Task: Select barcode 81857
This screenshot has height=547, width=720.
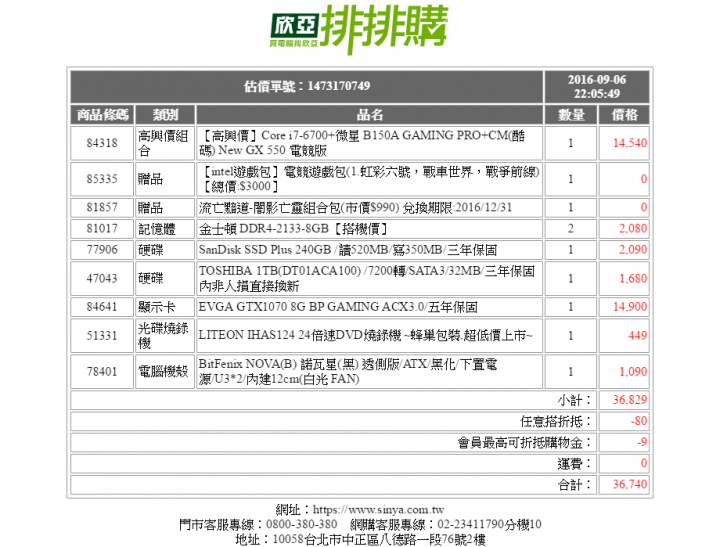Action: [102, 207]
